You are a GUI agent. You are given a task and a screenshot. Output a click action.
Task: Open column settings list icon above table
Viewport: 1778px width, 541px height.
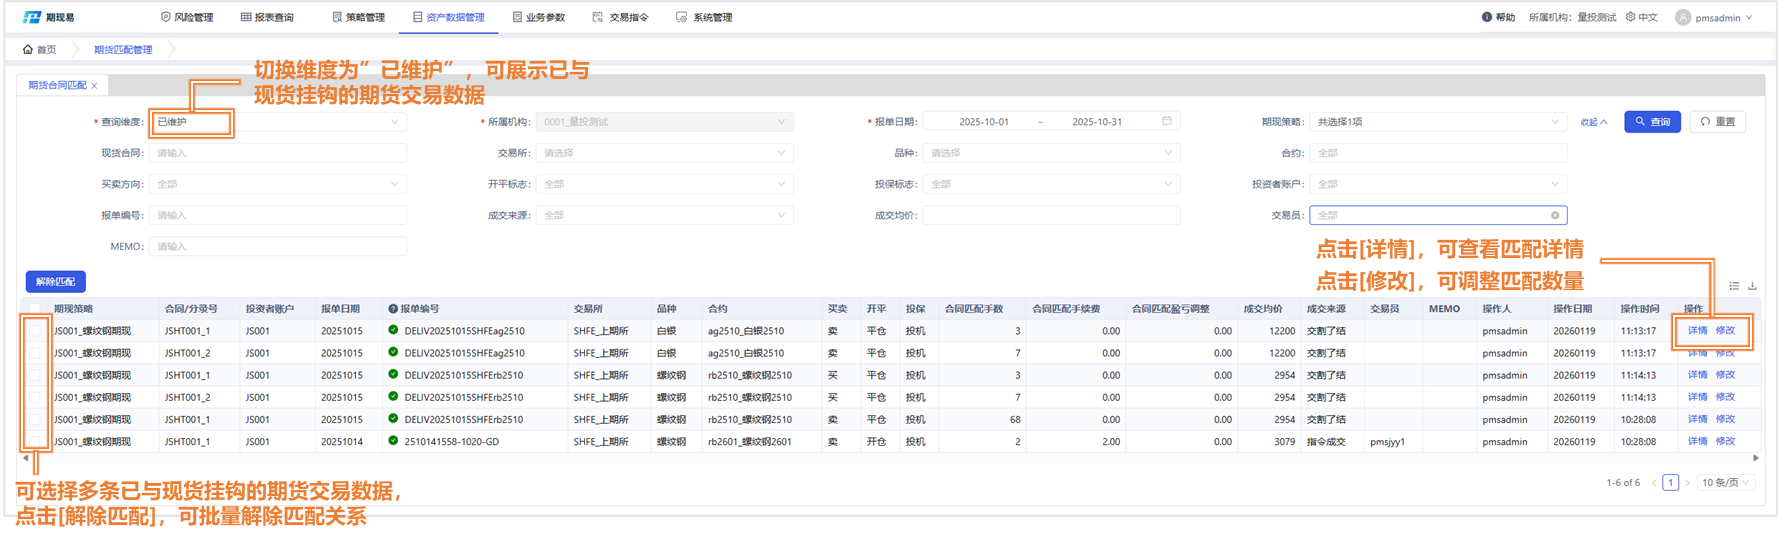1734,286
